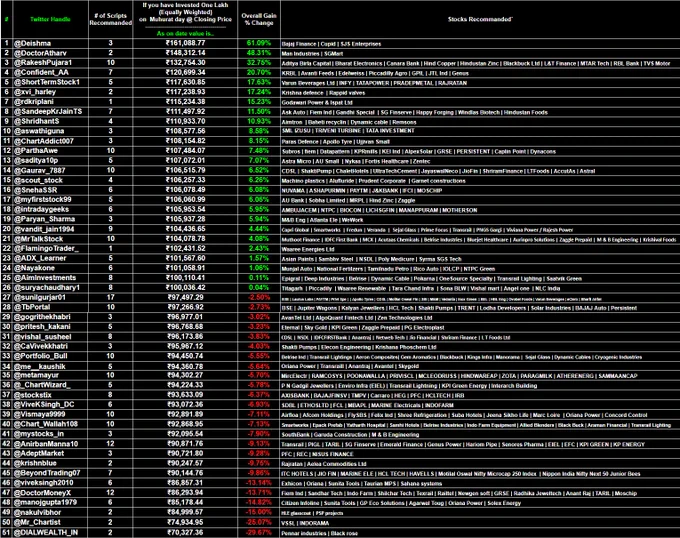Click the @ParthaAwe handle
Image resolution: width=680 pixels, height=538 pixels.
click(50, 151)
